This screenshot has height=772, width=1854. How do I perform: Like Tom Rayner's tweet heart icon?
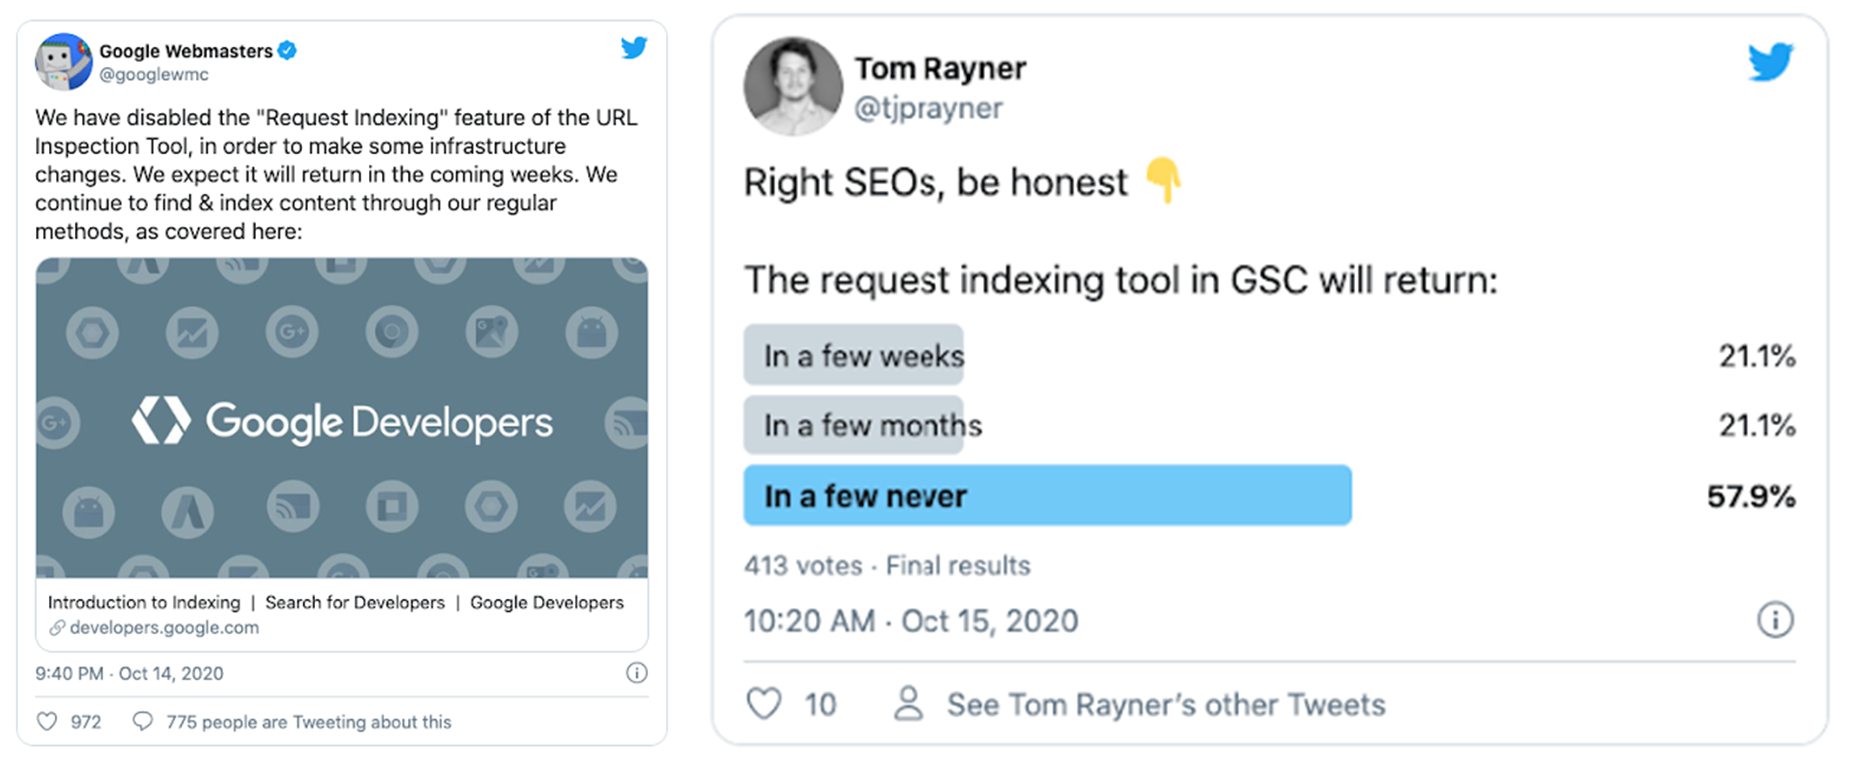(764, 704)
